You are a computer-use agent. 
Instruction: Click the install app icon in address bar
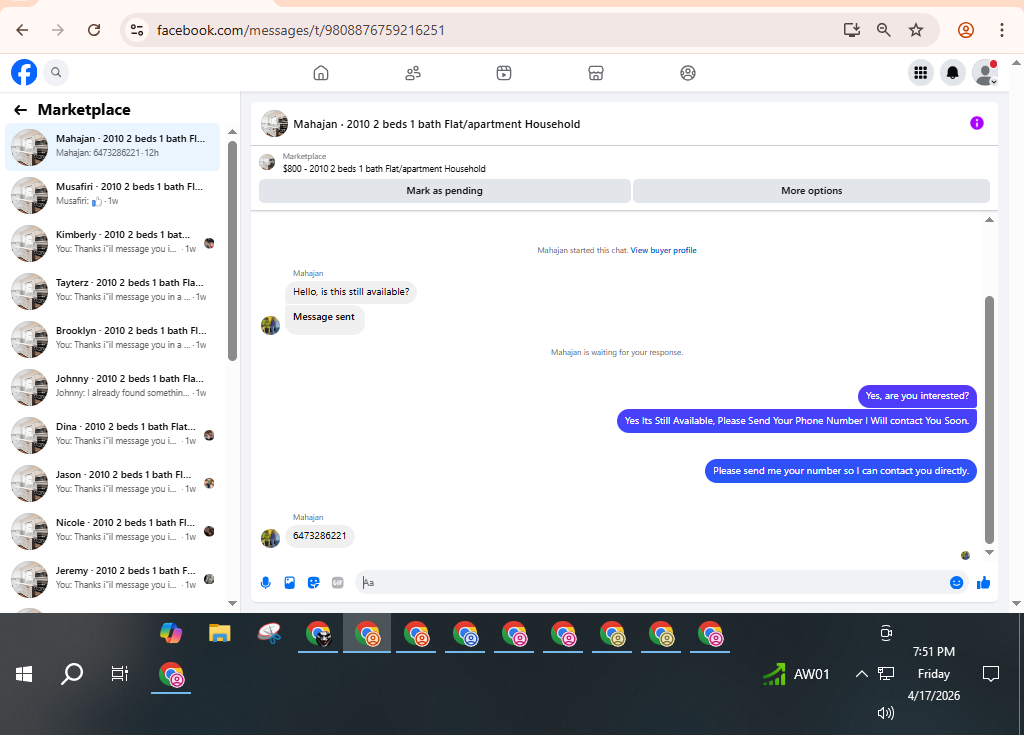pos(852,30)
